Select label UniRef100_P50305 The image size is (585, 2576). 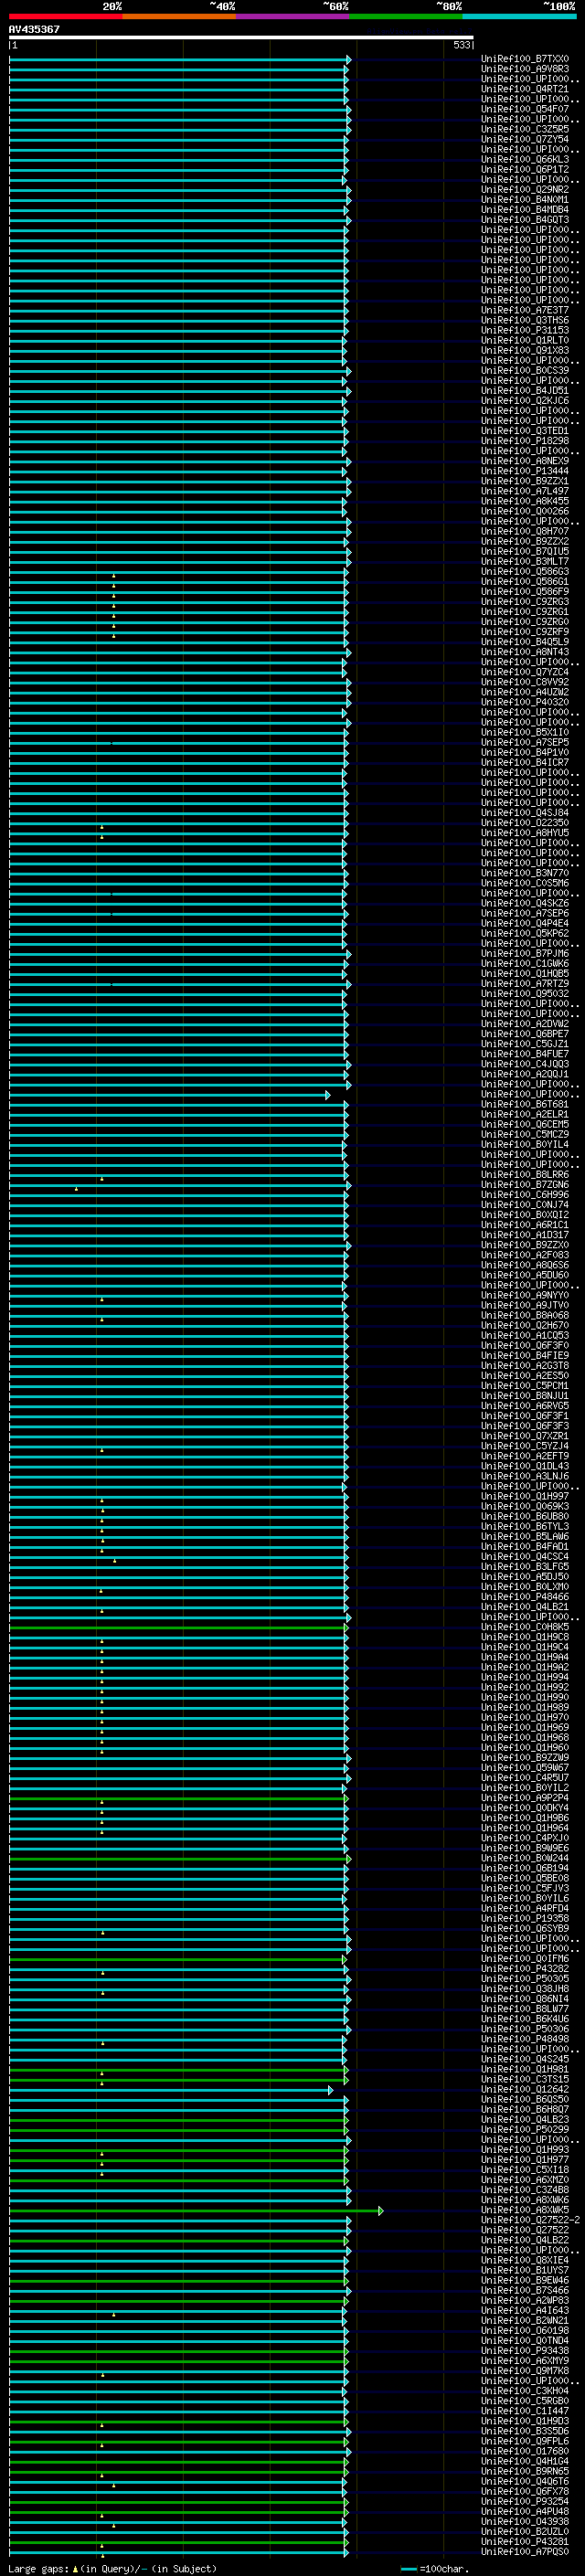point(525,1978)
